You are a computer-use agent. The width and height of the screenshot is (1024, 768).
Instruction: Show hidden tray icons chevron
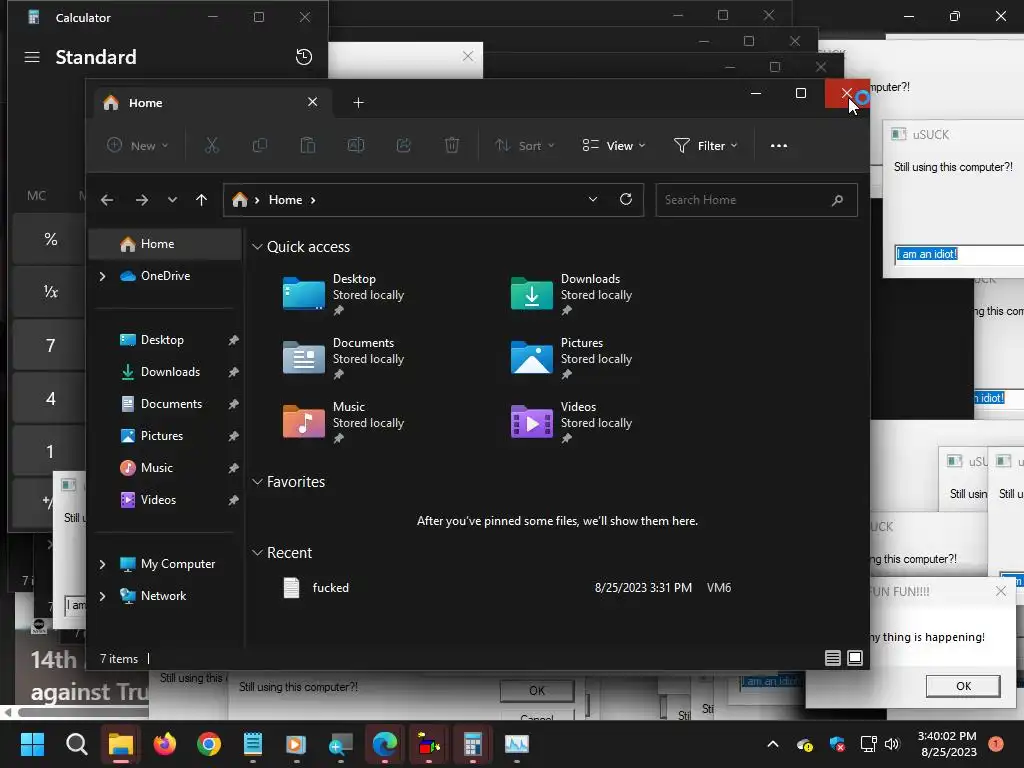[x=773, y=744]
